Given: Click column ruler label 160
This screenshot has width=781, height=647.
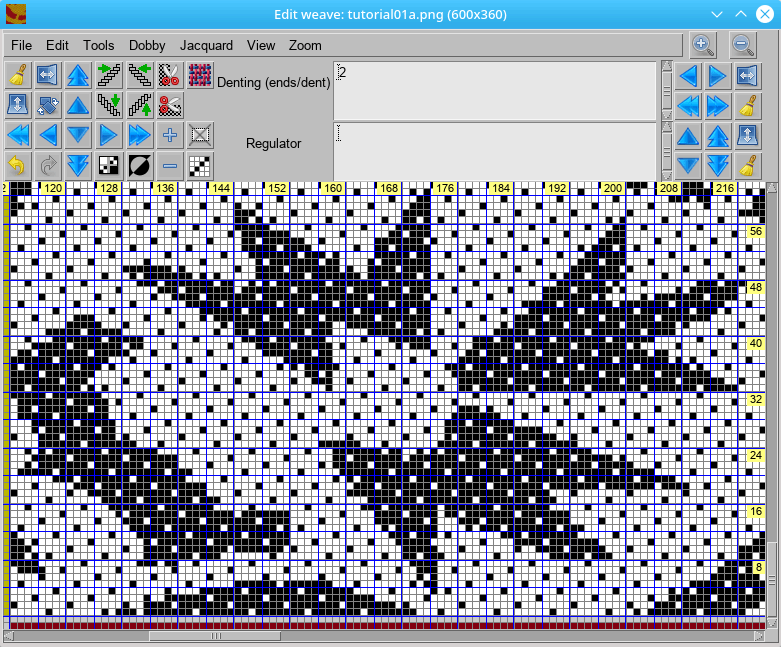Looking at the screenshot, I should (333, 188).
